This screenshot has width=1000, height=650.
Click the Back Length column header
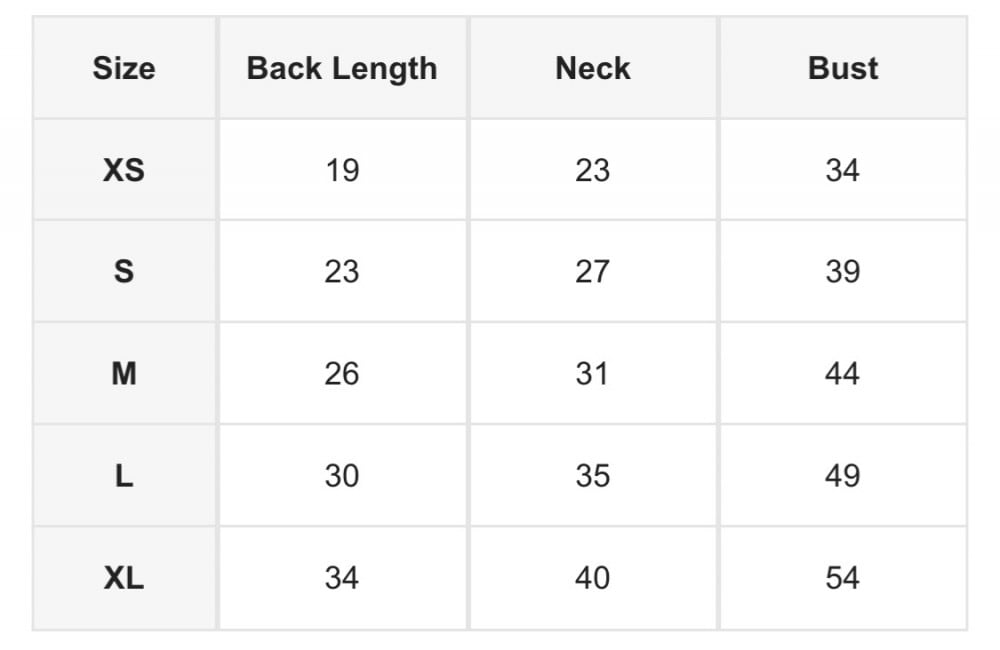342,68
